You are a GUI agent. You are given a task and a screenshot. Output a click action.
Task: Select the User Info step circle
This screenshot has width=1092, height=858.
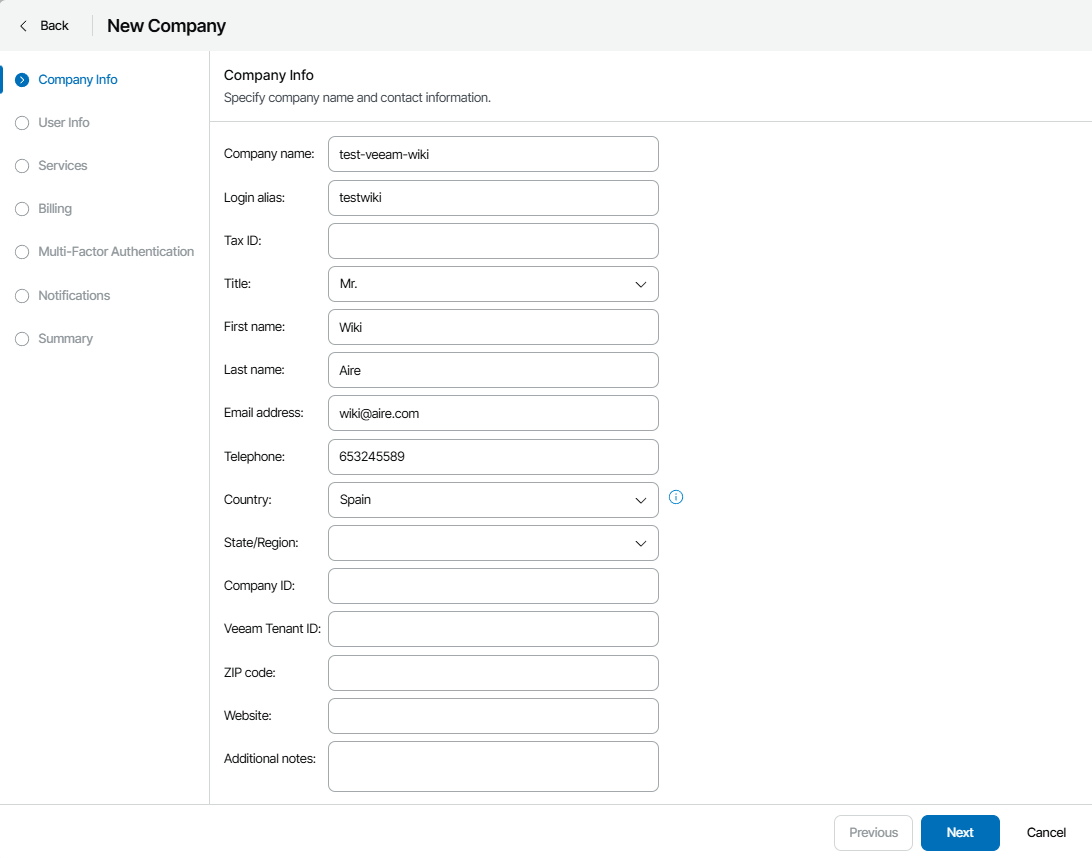coord(21,122)
